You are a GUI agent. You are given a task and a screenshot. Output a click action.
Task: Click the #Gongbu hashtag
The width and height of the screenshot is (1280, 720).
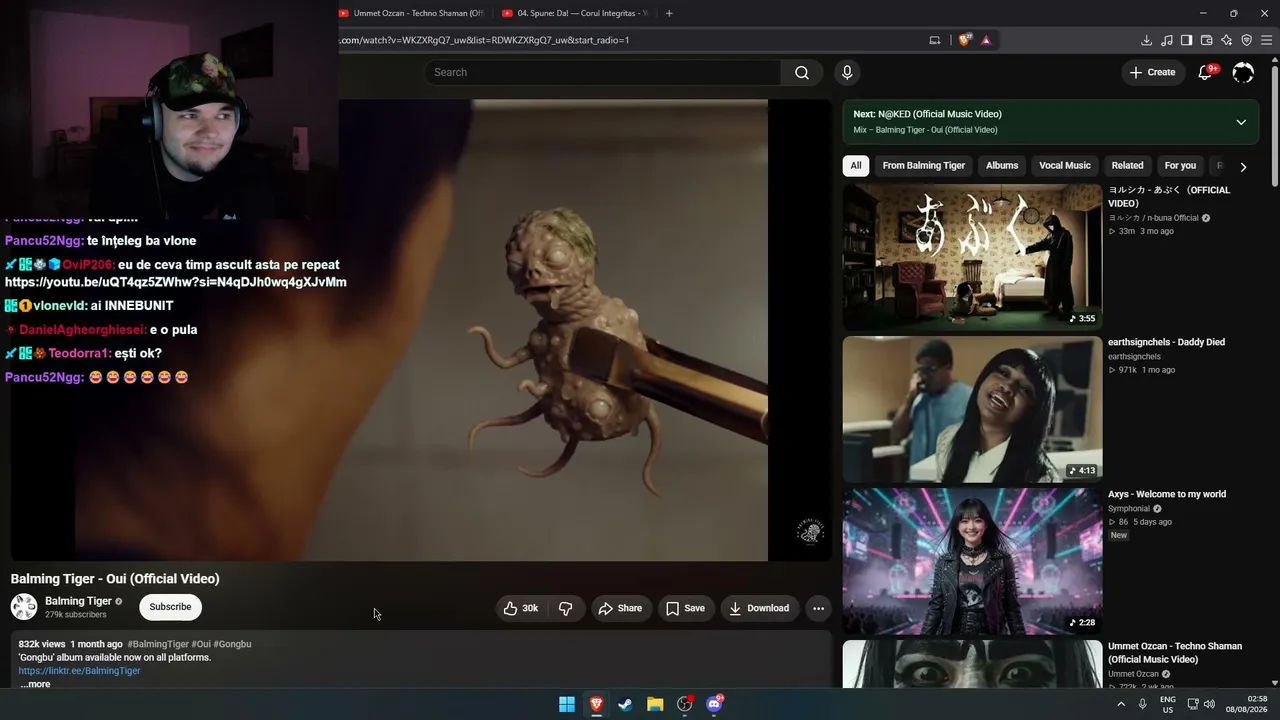point(232,644)
